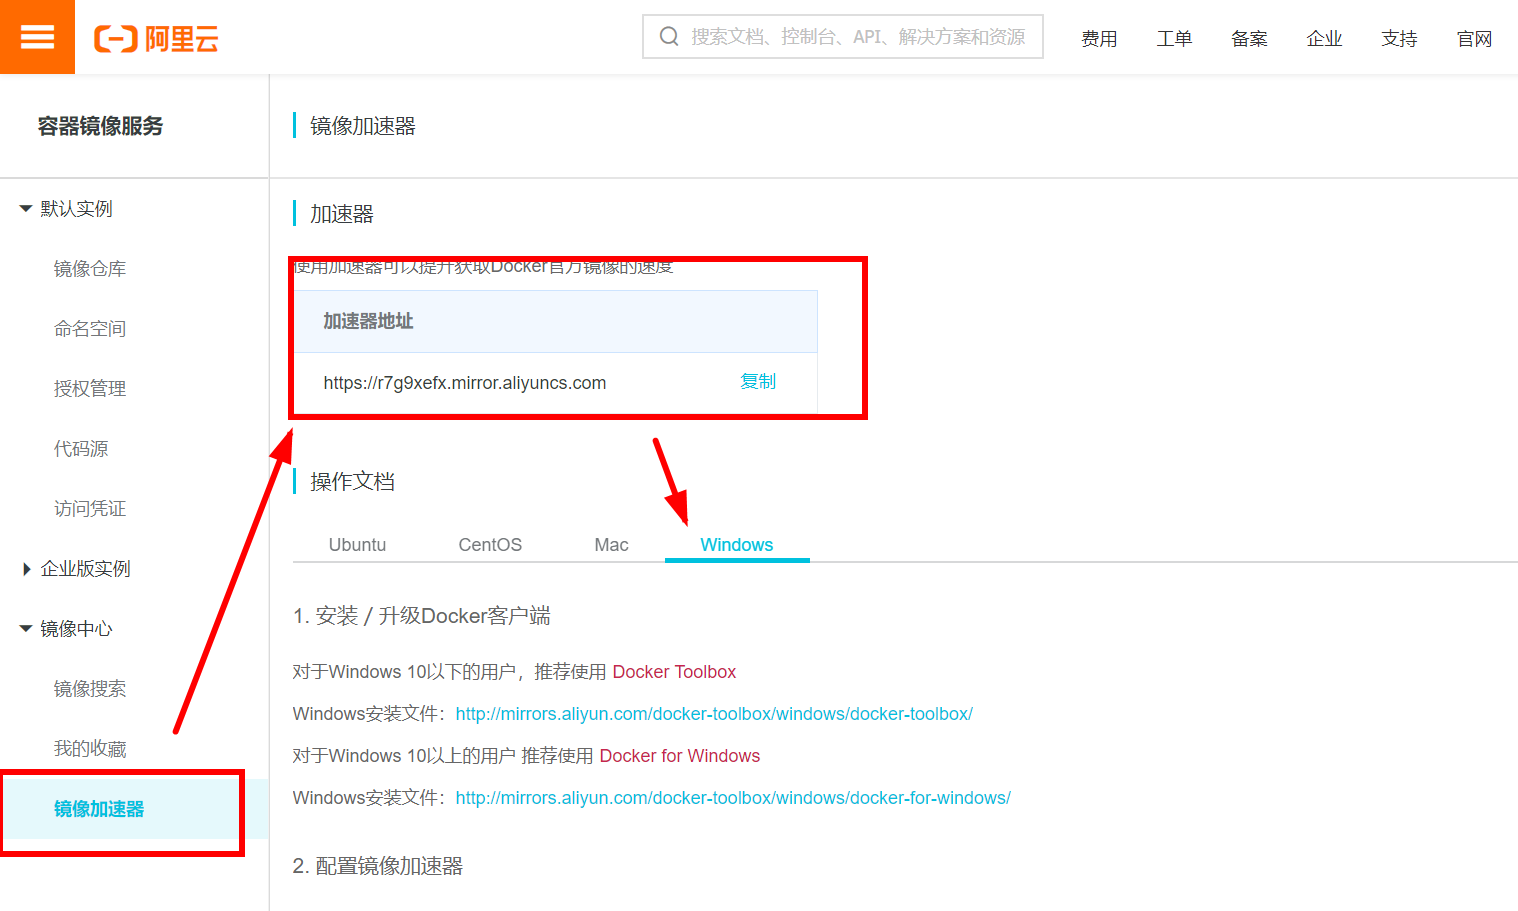Open 我的收藏 in the sidebar
Image resolution: width=1518 pixels, height=911 pixels.
[89, 748]
